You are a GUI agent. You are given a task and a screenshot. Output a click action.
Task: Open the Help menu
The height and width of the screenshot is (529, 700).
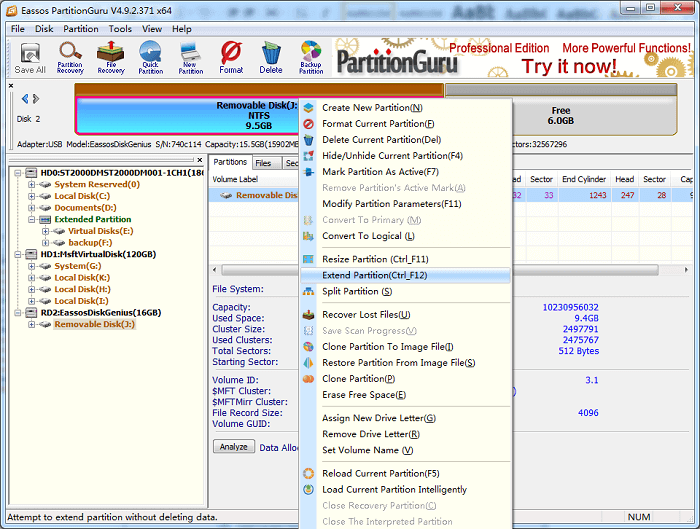click(x=182, y=29)
